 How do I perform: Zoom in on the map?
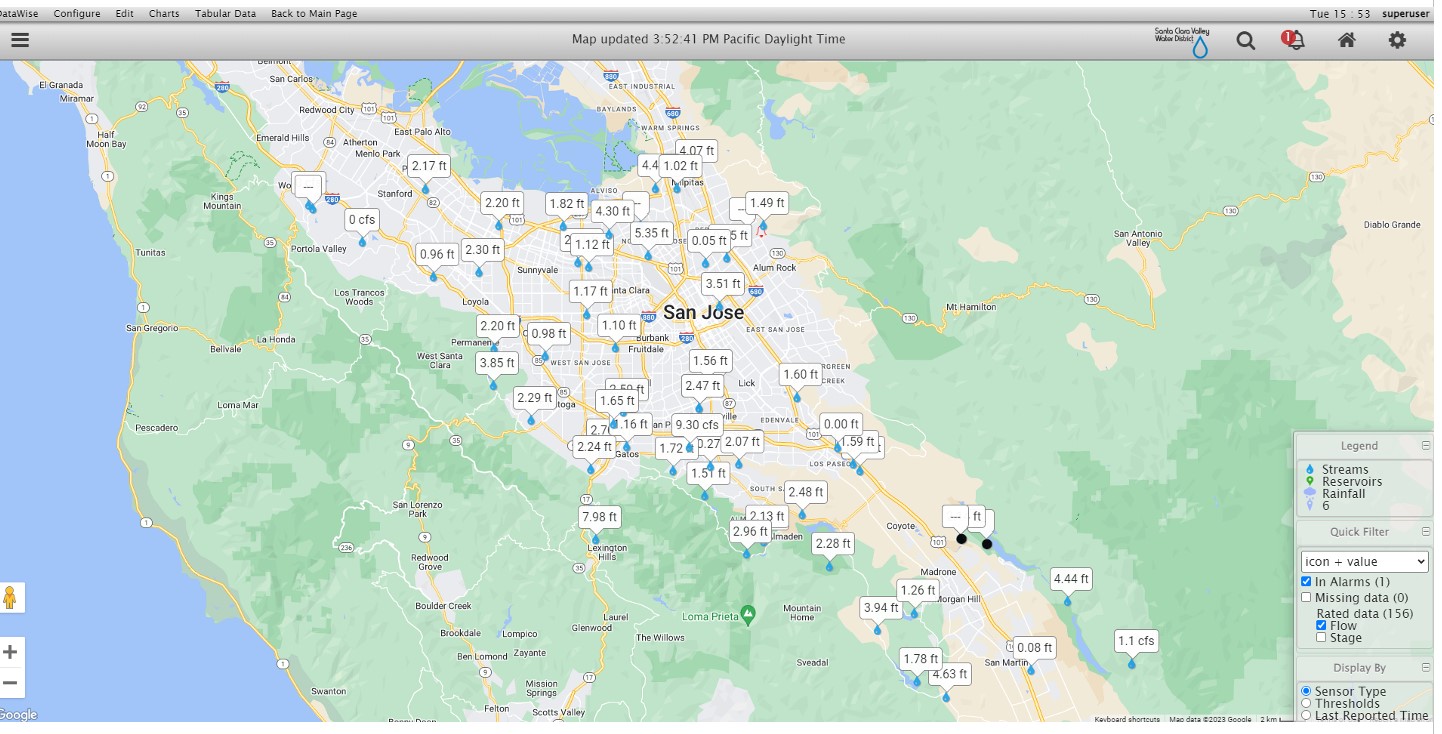click(x=11, y=652)
